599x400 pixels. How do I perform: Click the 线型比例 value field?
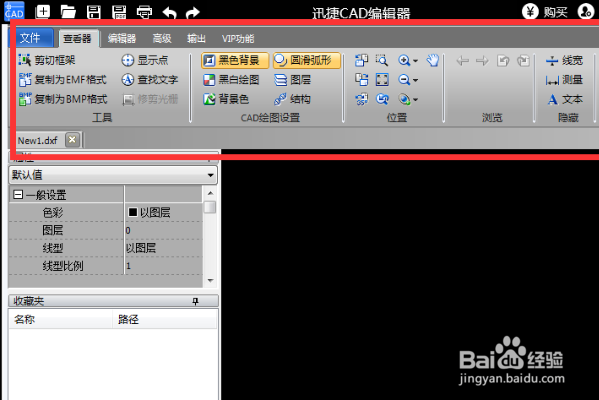point(164,266)
